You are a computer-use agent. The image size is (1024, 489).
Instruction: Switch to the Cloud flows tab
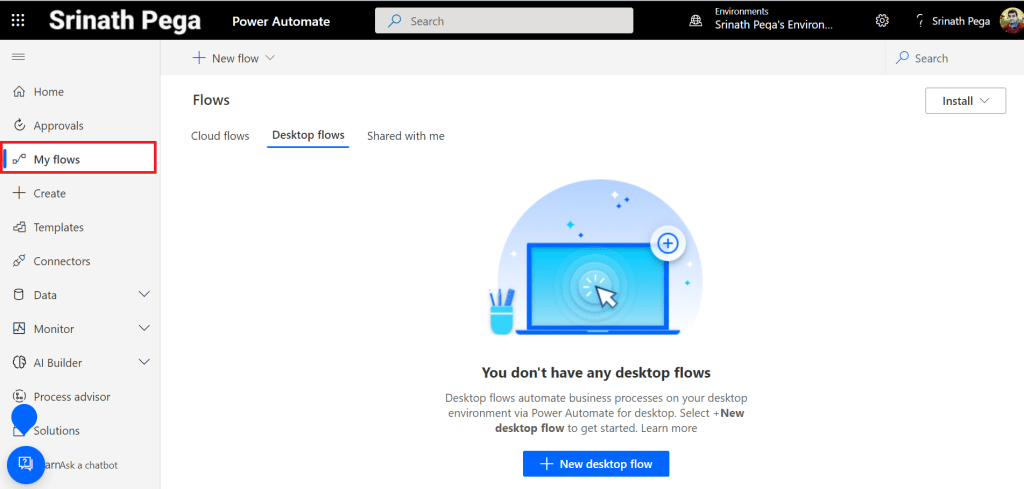[x=220, y=136]
